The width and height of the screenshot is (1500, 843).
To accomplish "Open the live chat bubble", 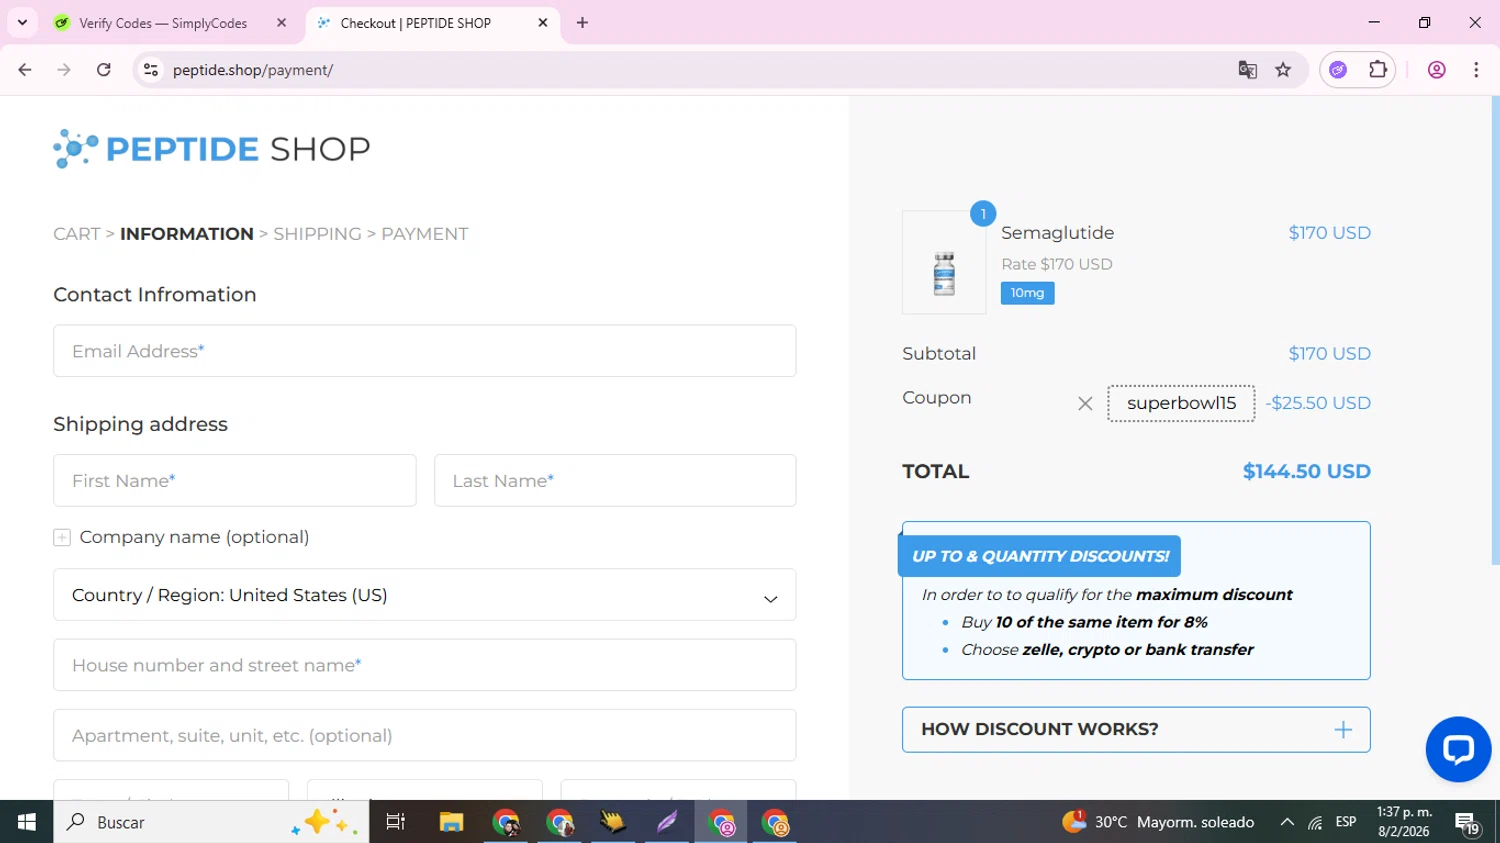I will point(1458,749).
